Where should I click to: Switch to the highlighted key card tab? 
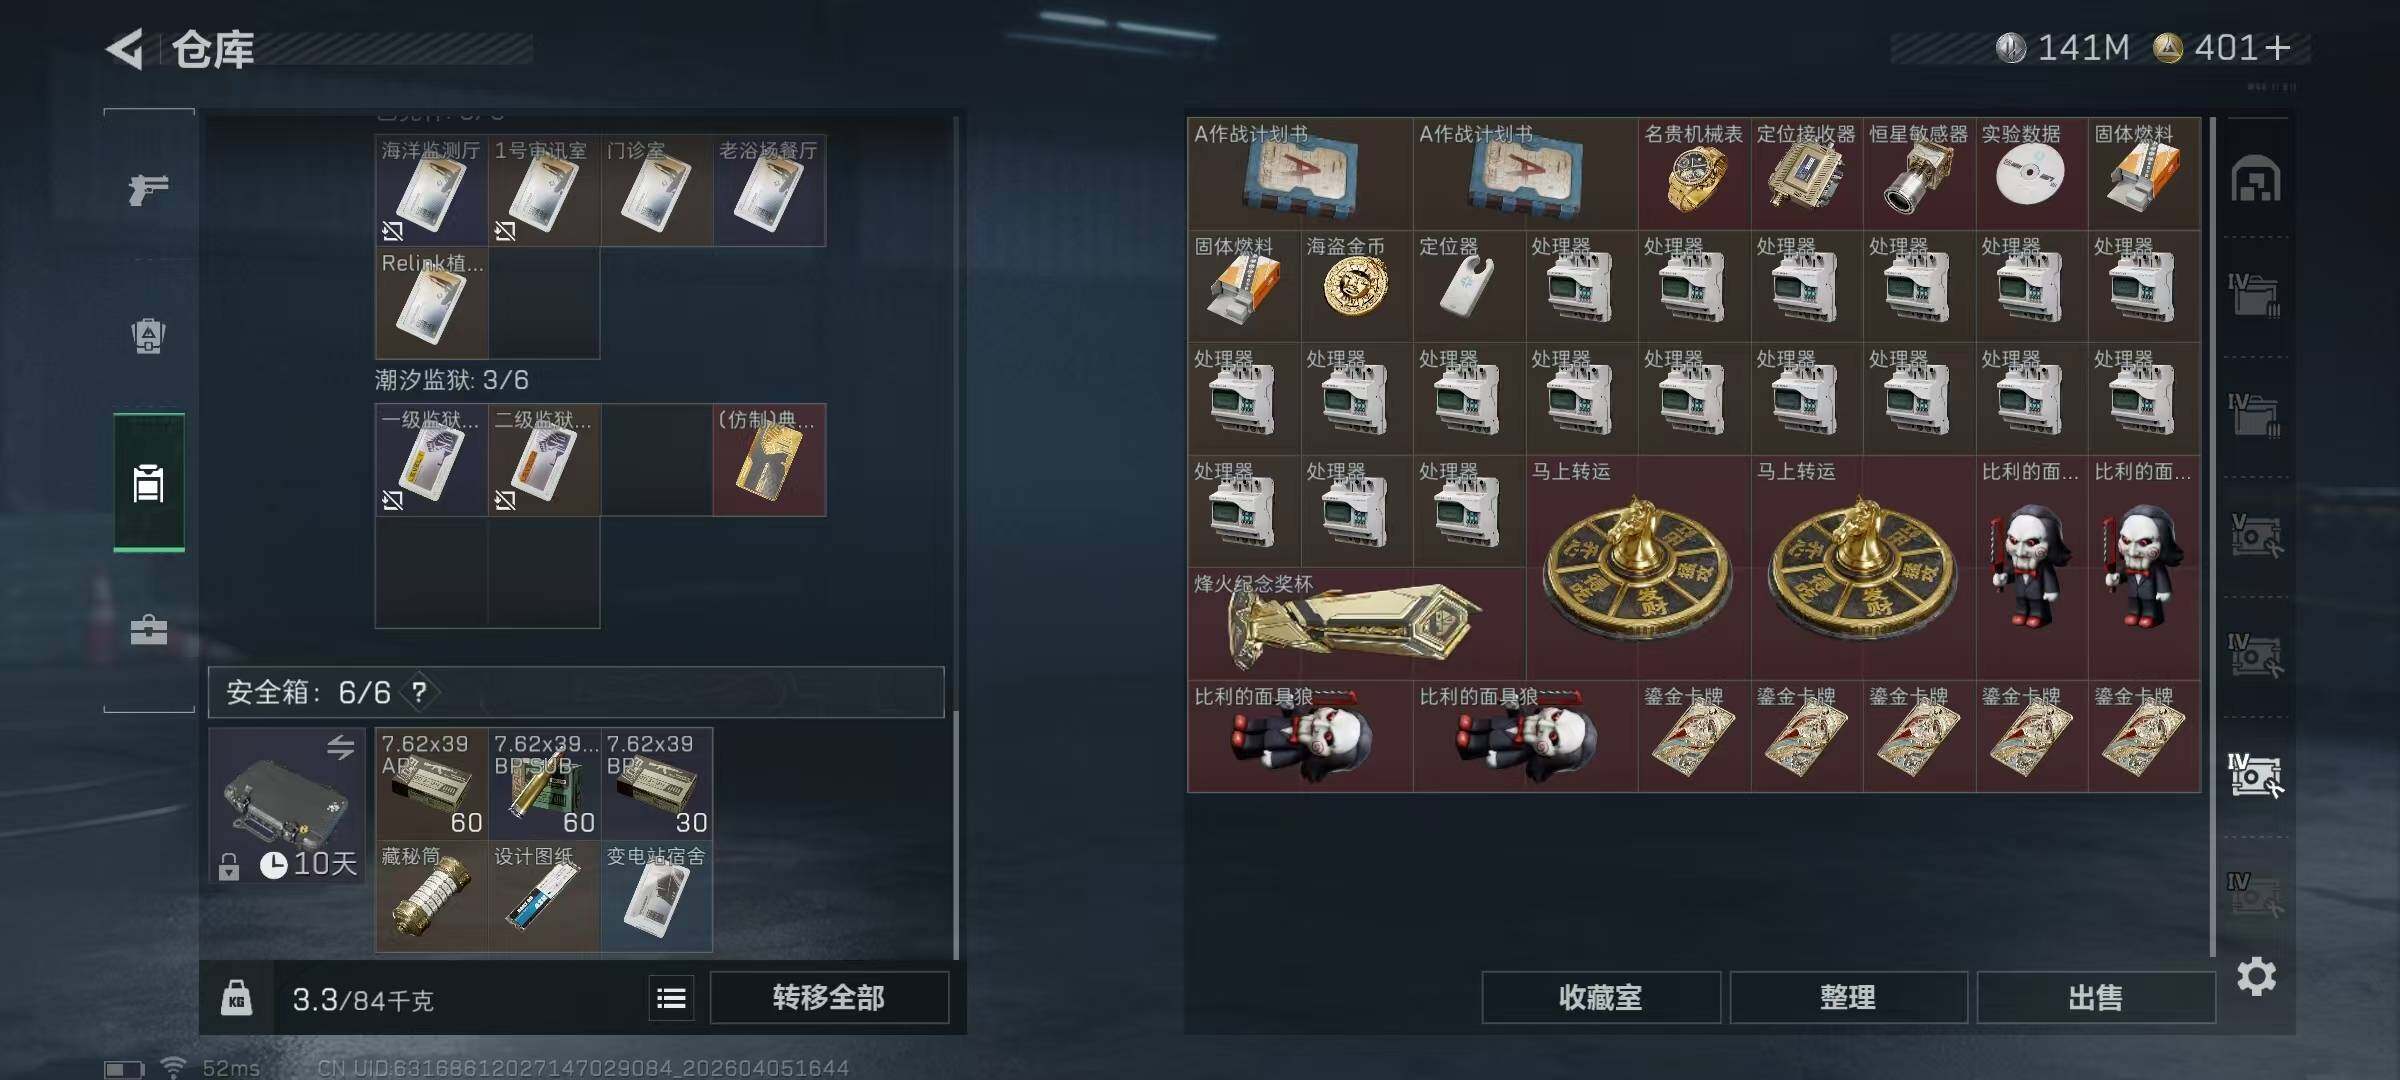(x=148, y=482)
